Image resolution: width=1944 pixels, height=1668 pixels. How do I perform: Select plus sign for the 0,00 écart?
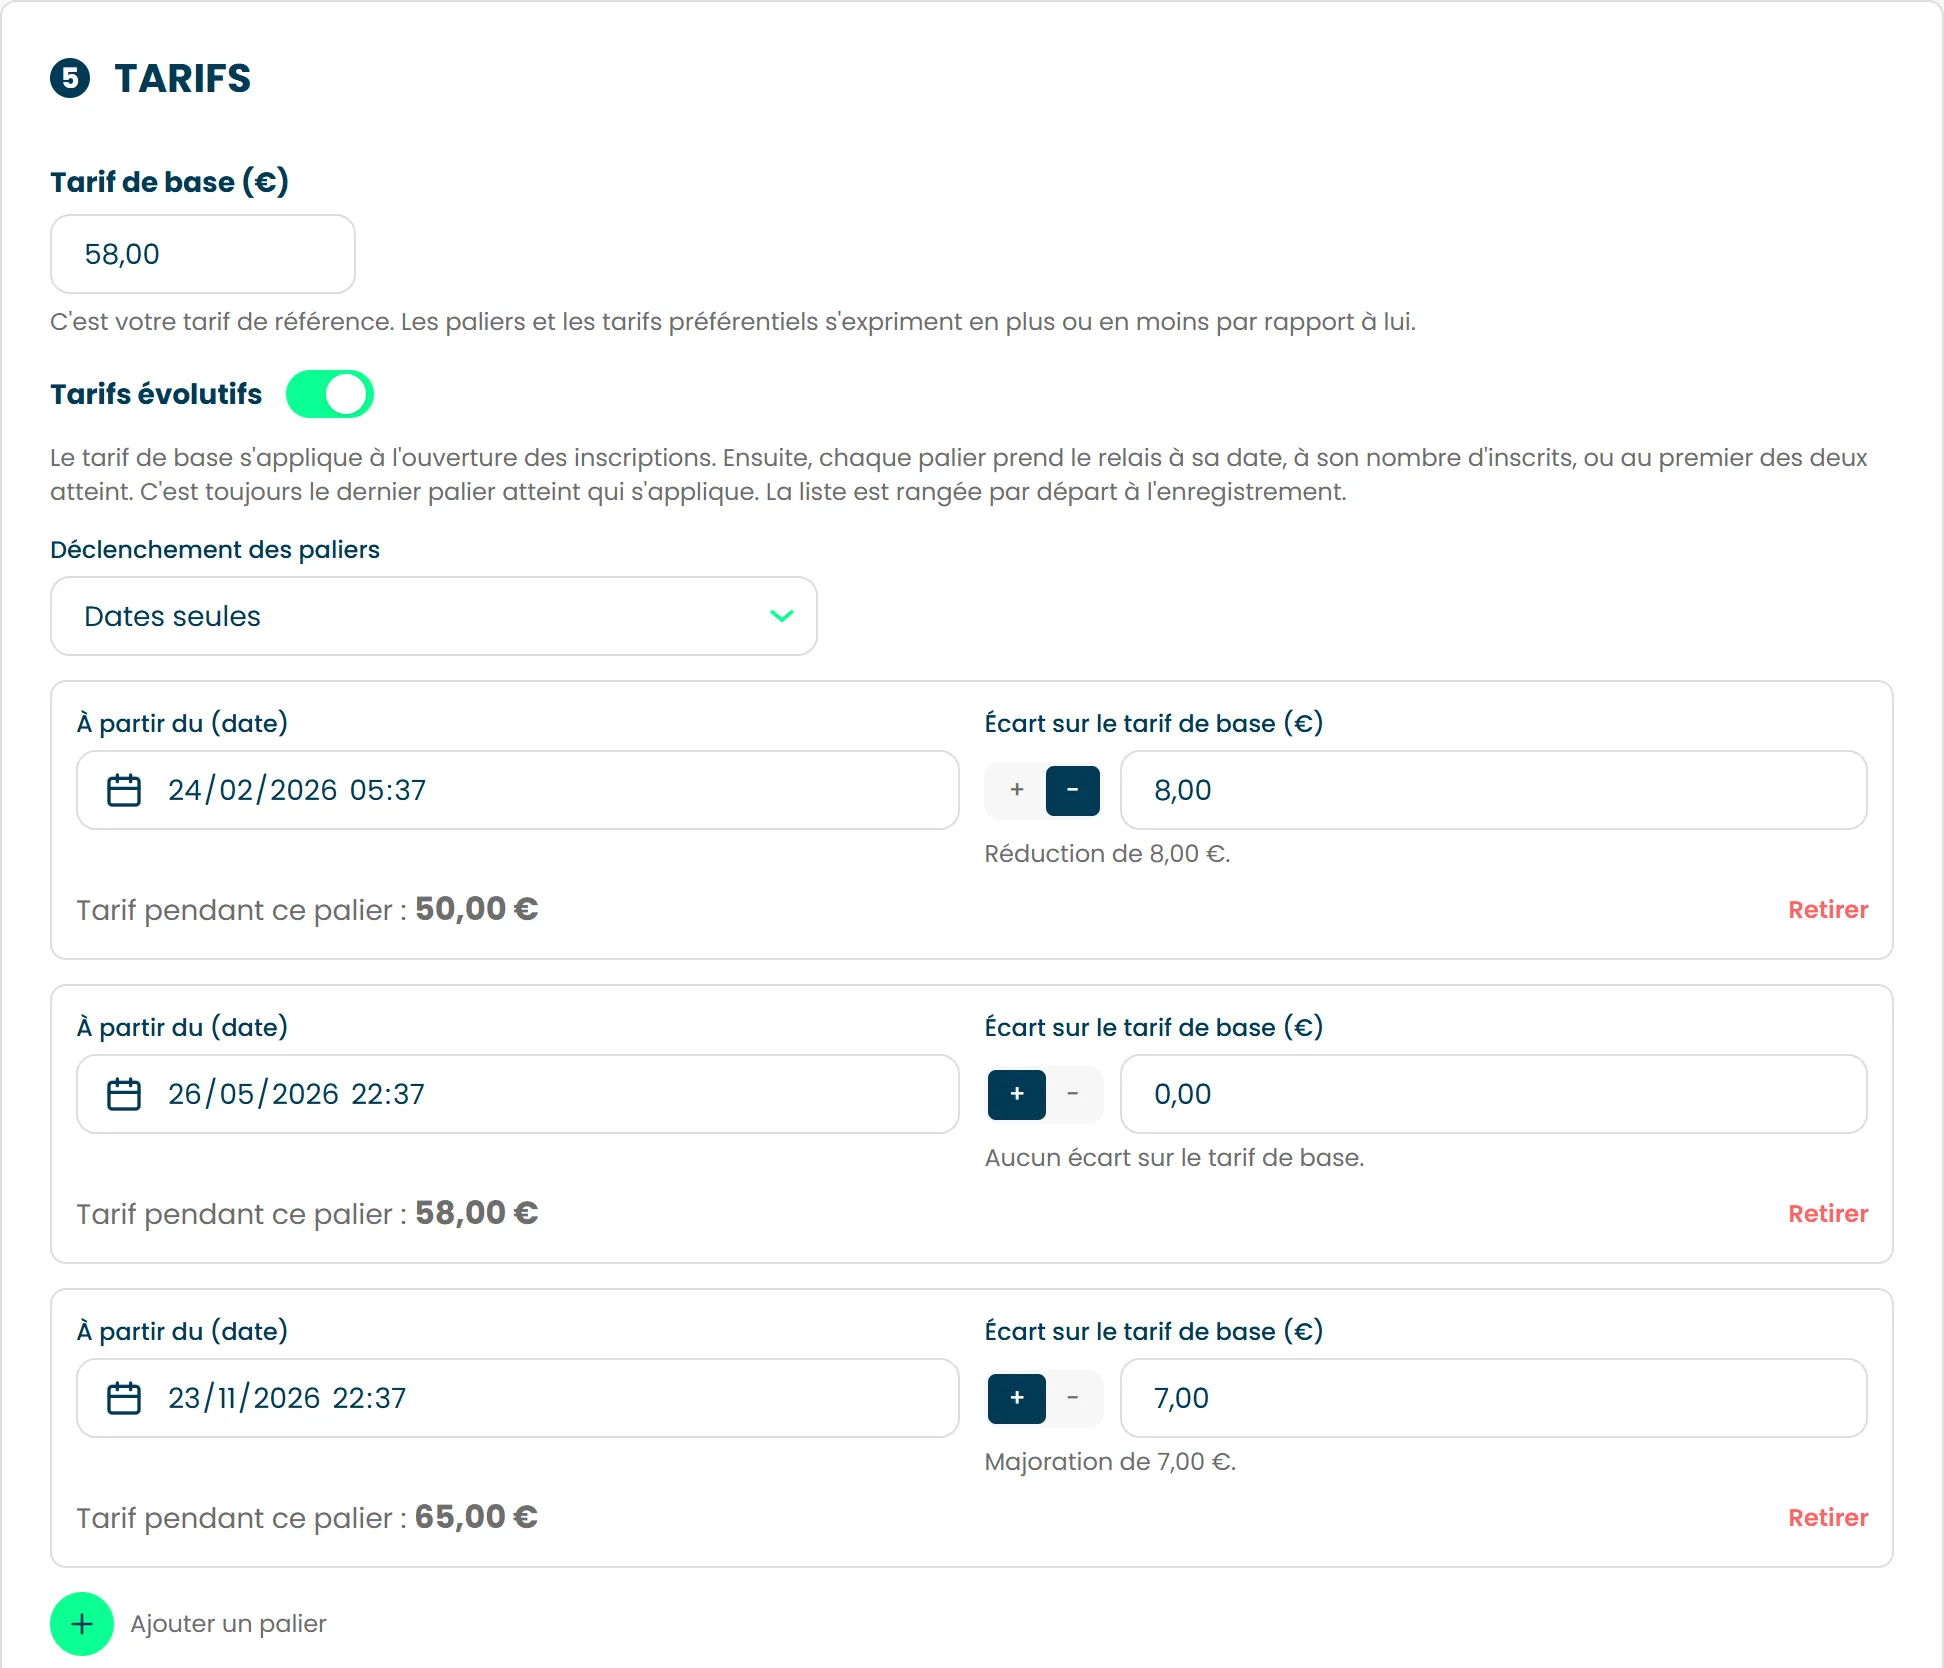click(x=1017, y=1094)
